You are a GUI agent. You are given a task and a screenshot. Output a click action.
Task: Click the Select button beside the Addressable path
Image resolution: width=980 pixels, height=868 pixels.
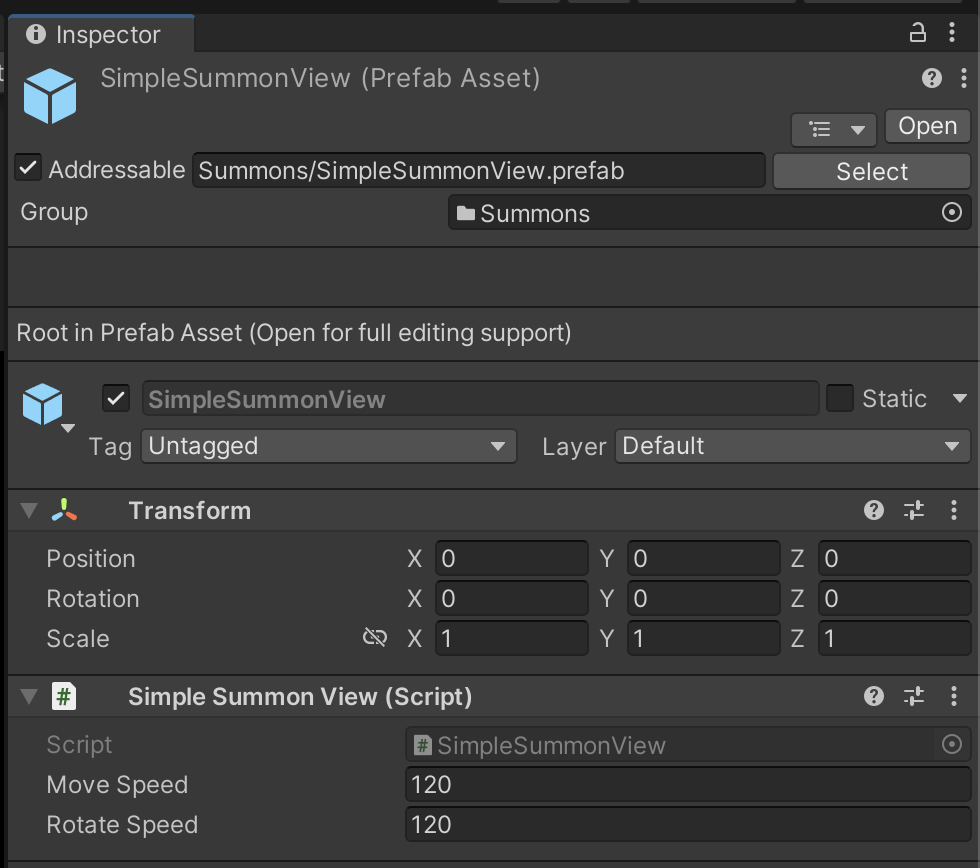871,171
